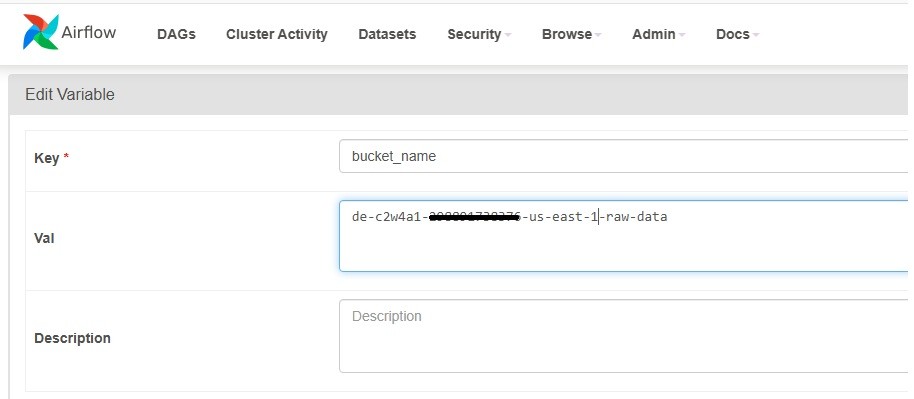The height and width of the screenshot is (399, 914).
Task: Click the Edit Variable panel heading
Action: click(x=70, y=94)
